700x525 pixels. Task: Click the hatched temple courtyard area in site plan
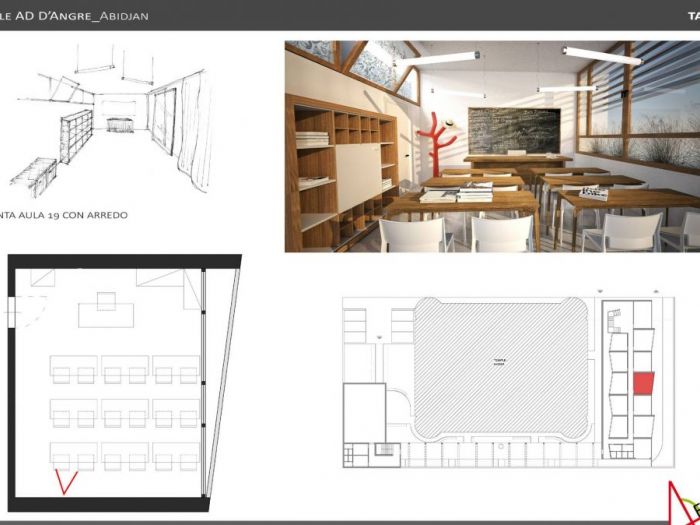click(x=501, y=368)
